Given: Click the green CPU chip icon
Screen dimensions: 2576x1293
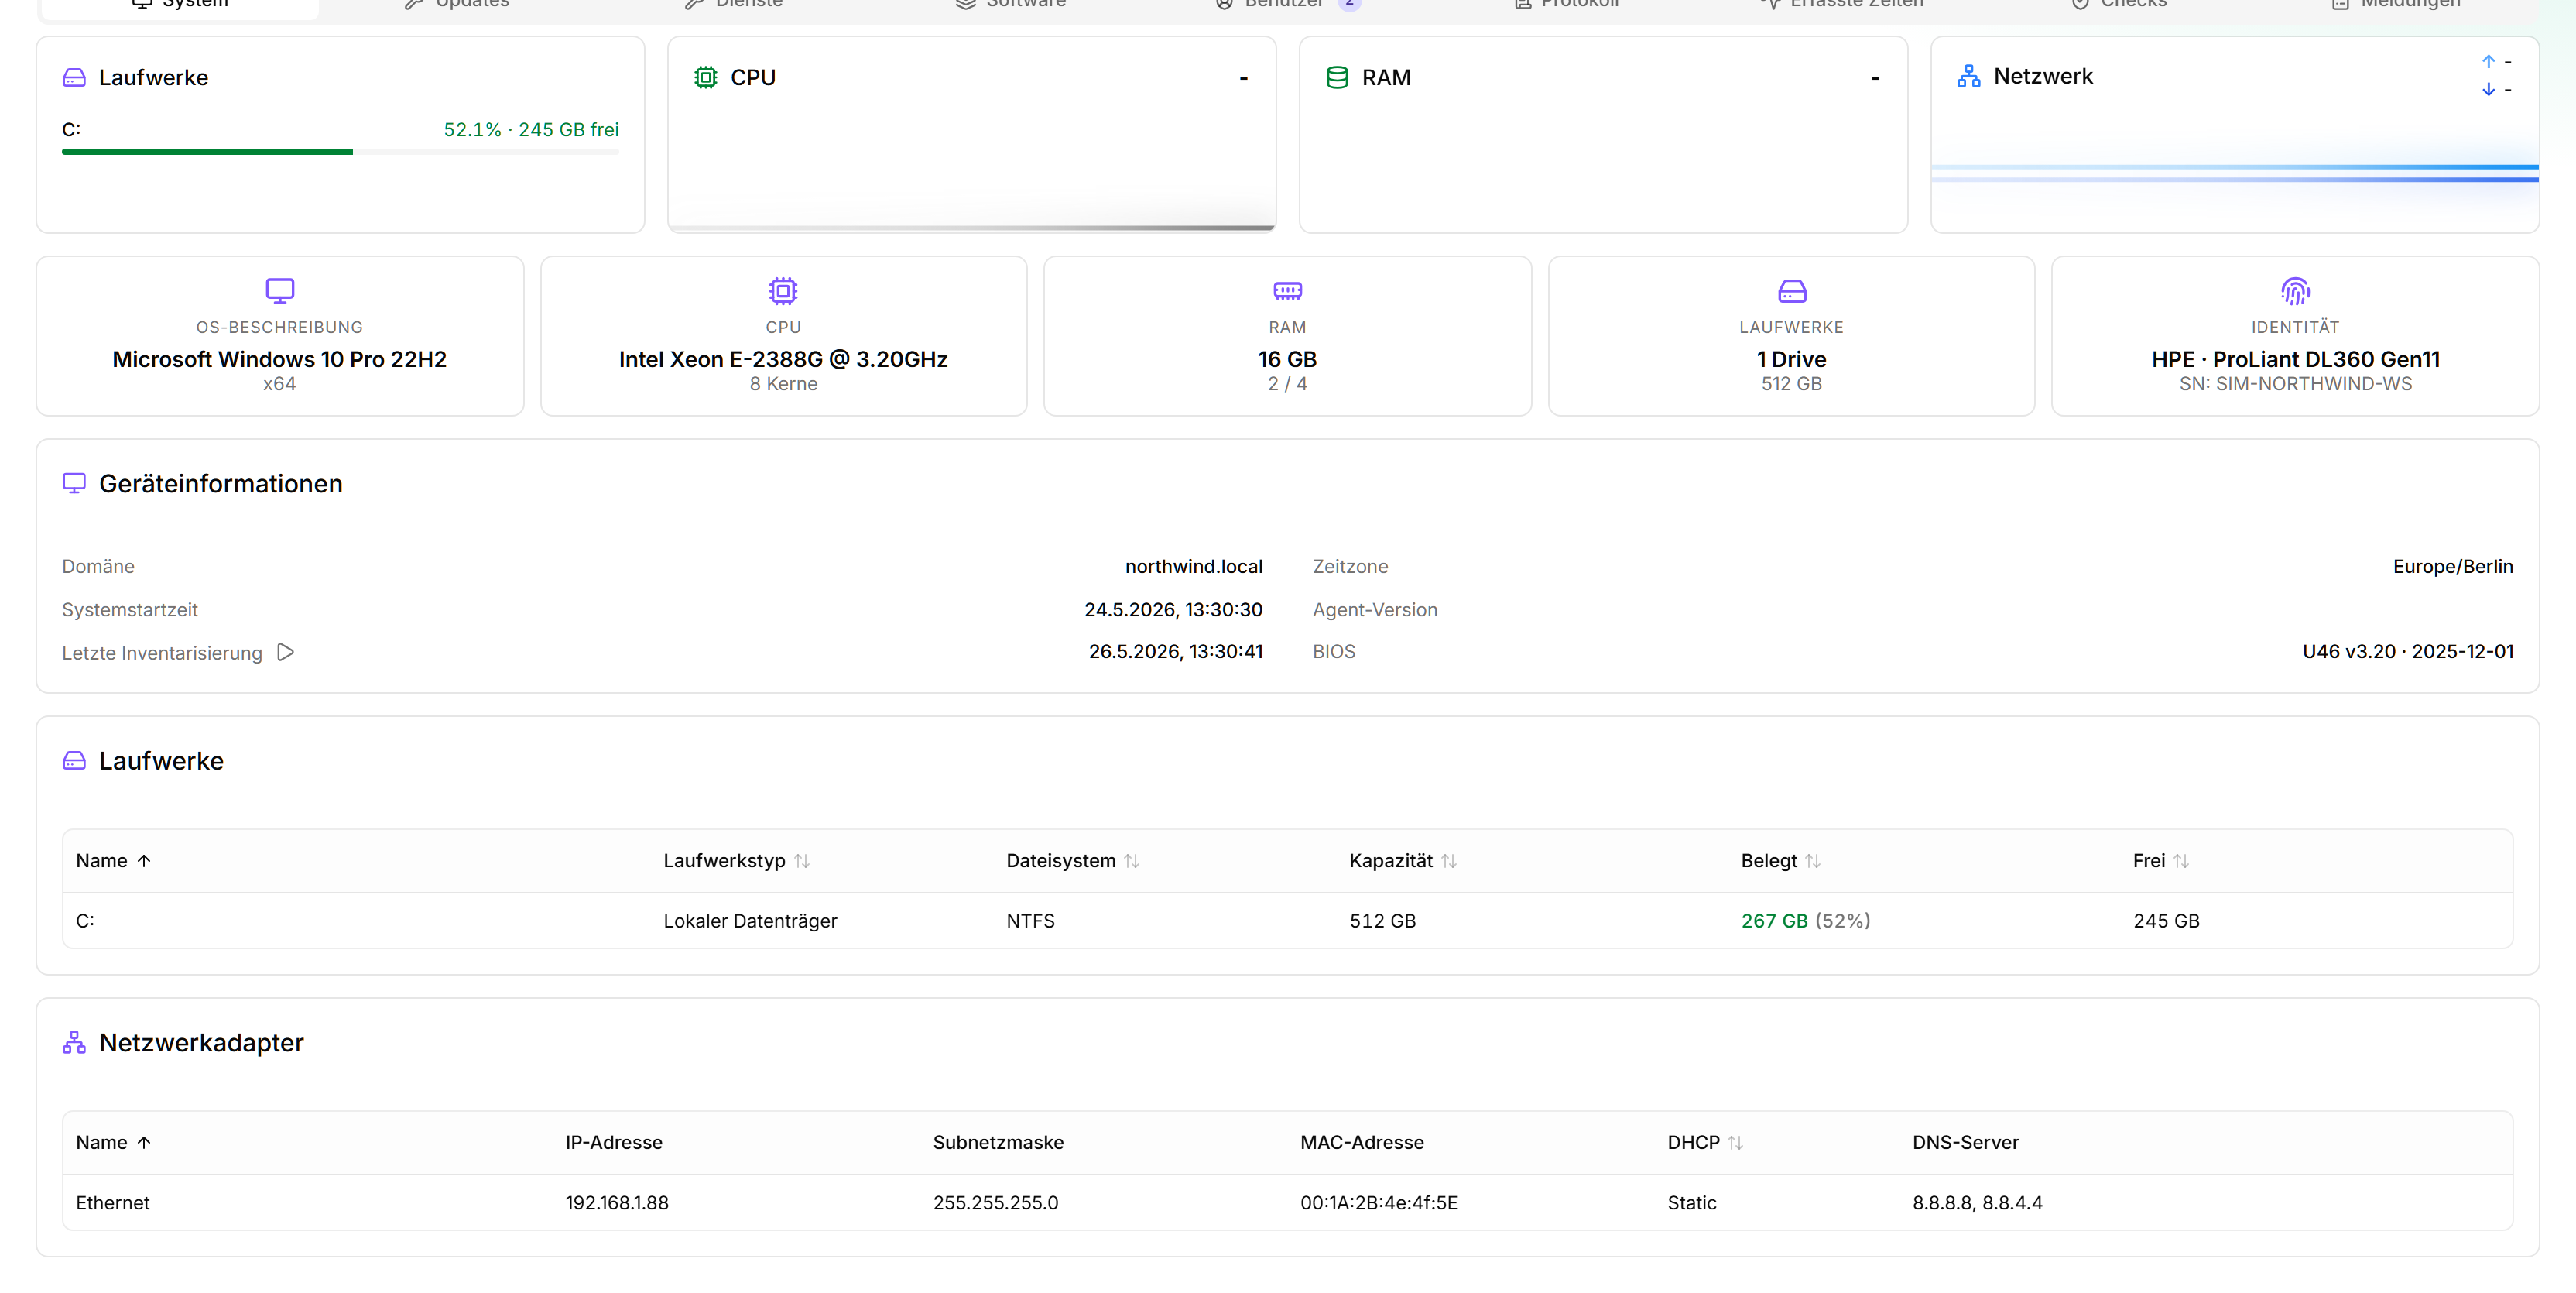Looking at the screenshot, I should 706,78.
